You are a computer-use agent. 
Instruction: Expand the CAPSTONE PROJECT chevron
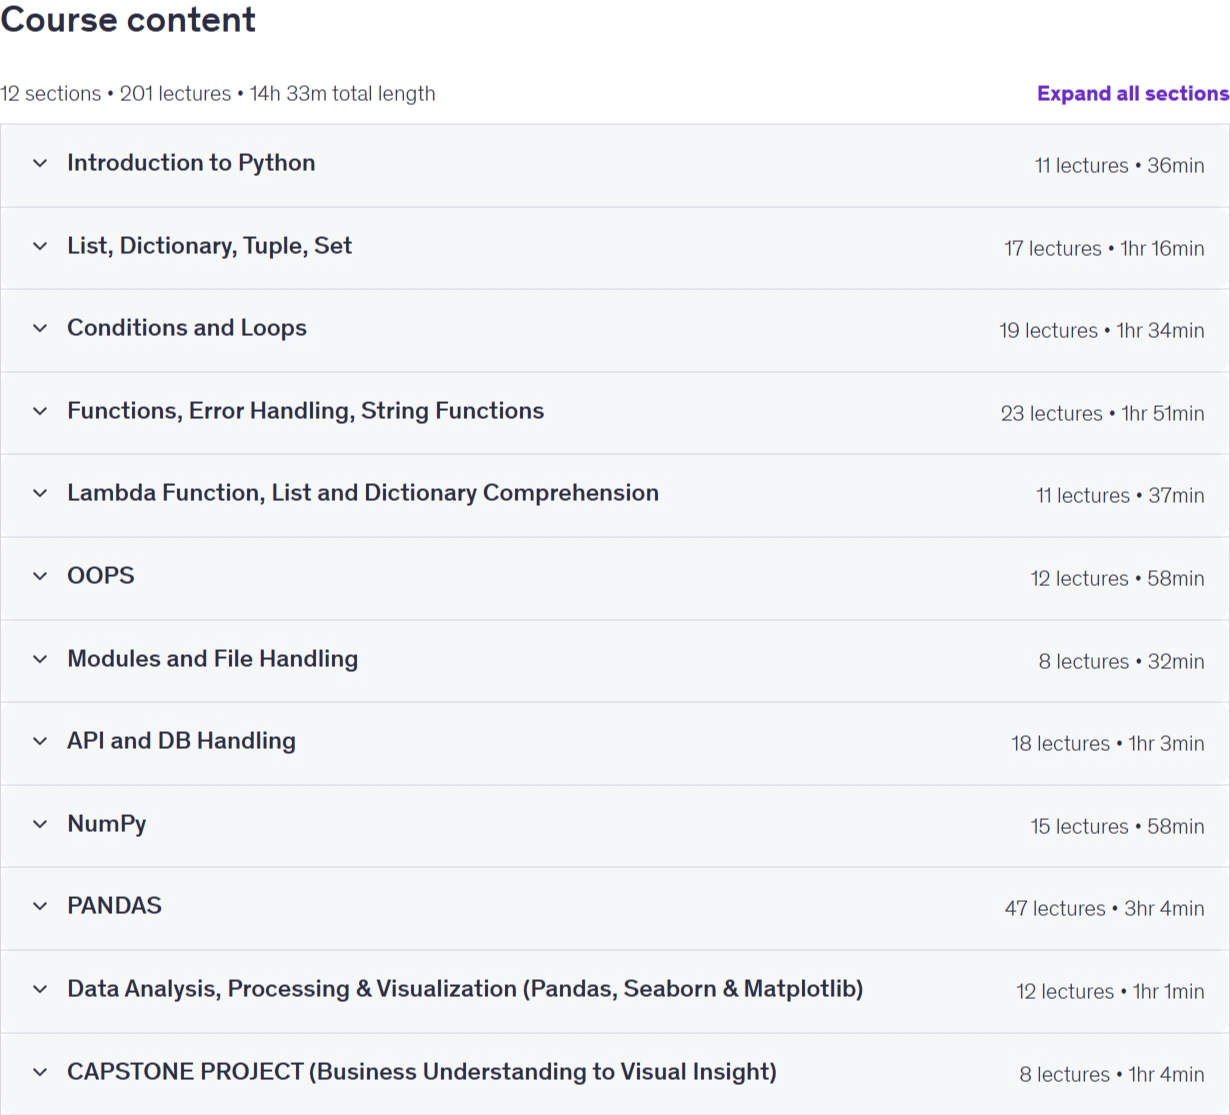[x=40, y=1072]
